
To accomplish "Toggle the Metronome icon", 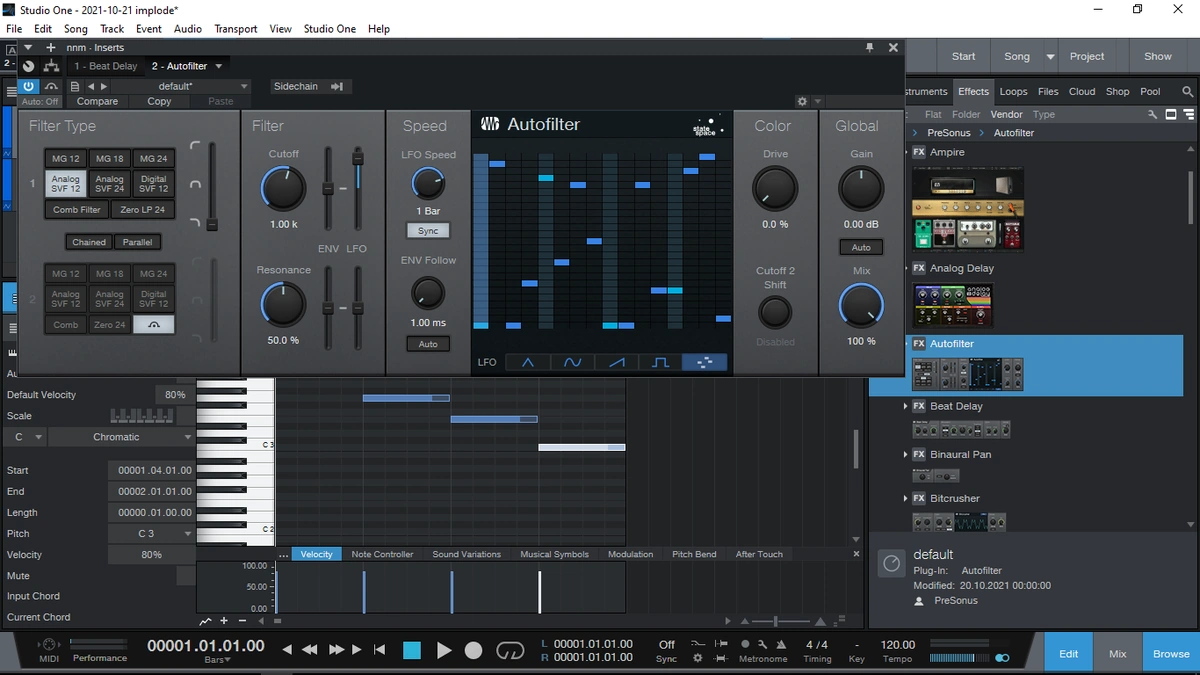I will (780, 644).
